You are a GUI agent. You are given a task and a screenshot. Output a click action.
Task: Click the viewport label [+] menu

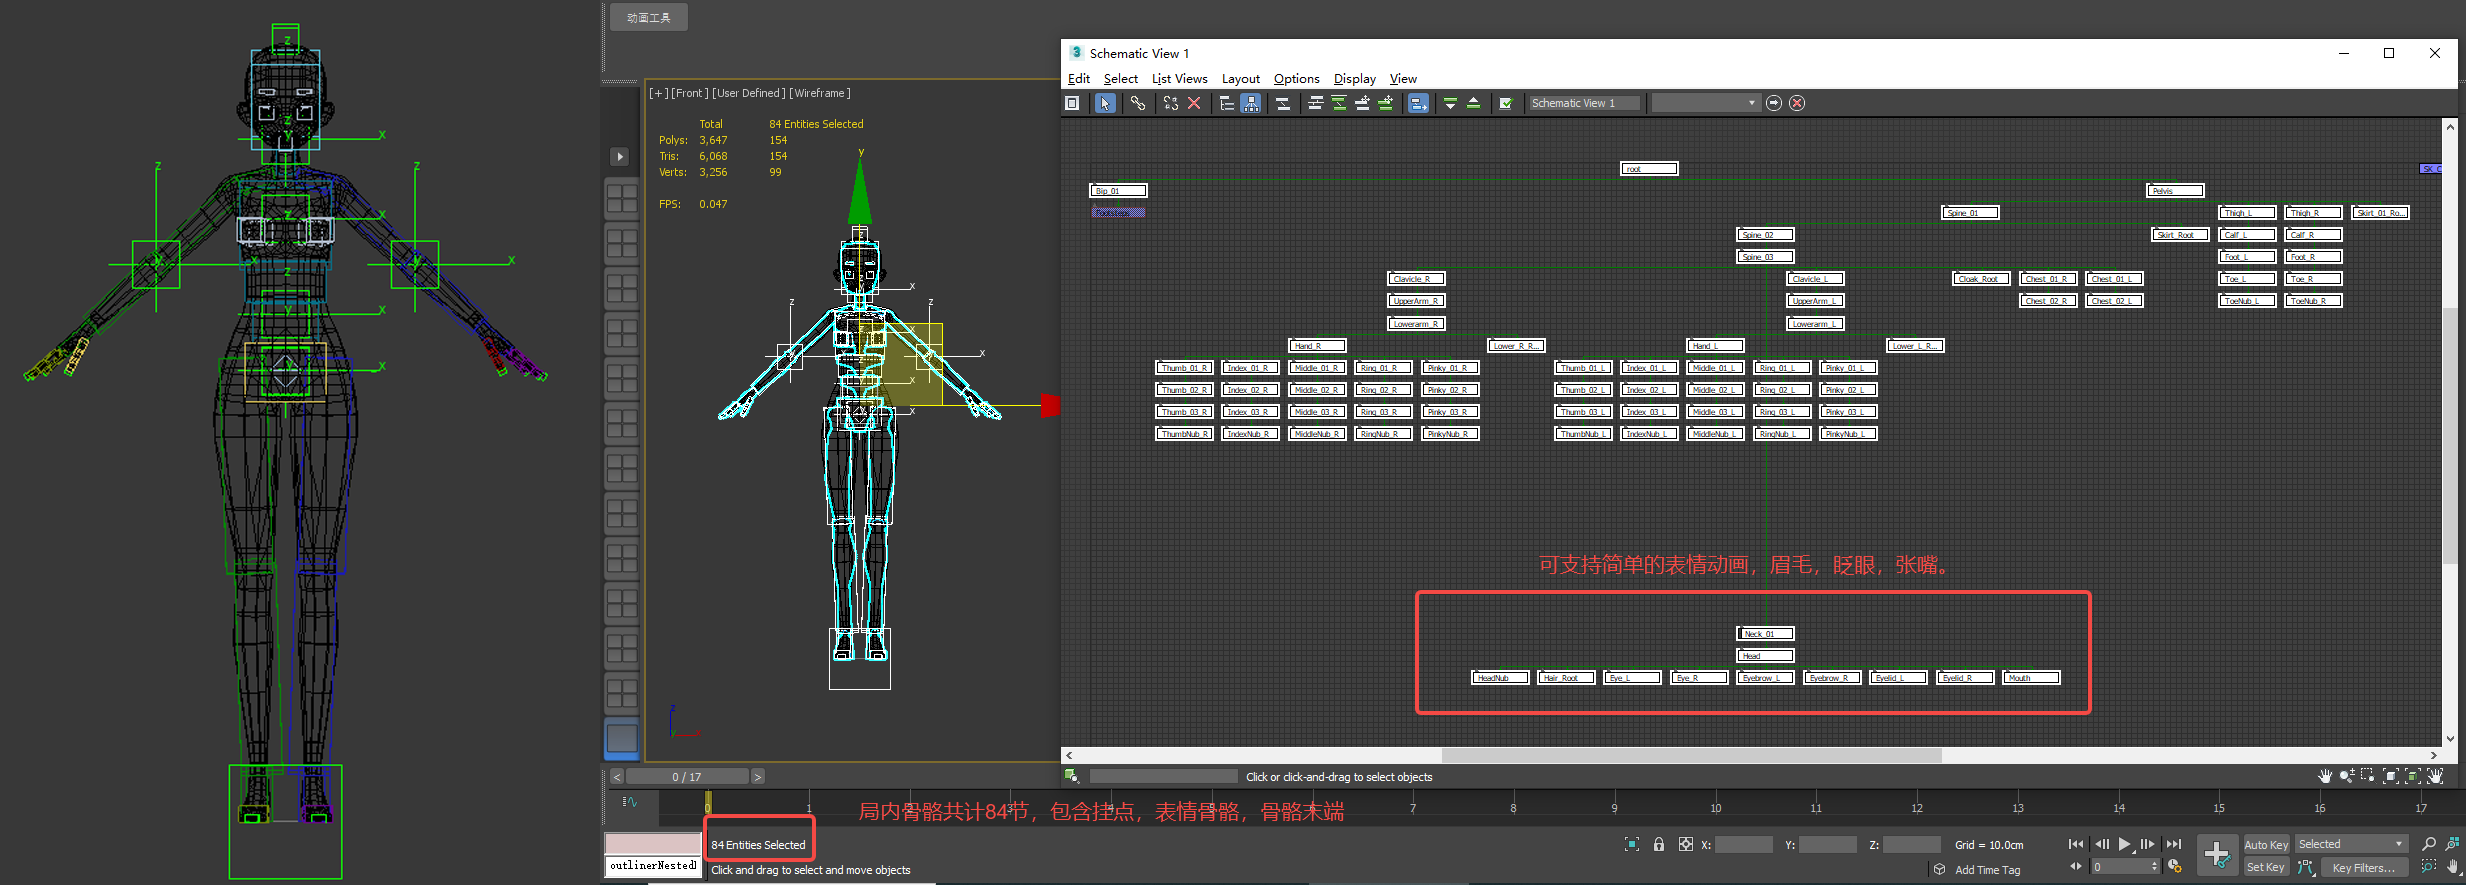coord(658,93)
